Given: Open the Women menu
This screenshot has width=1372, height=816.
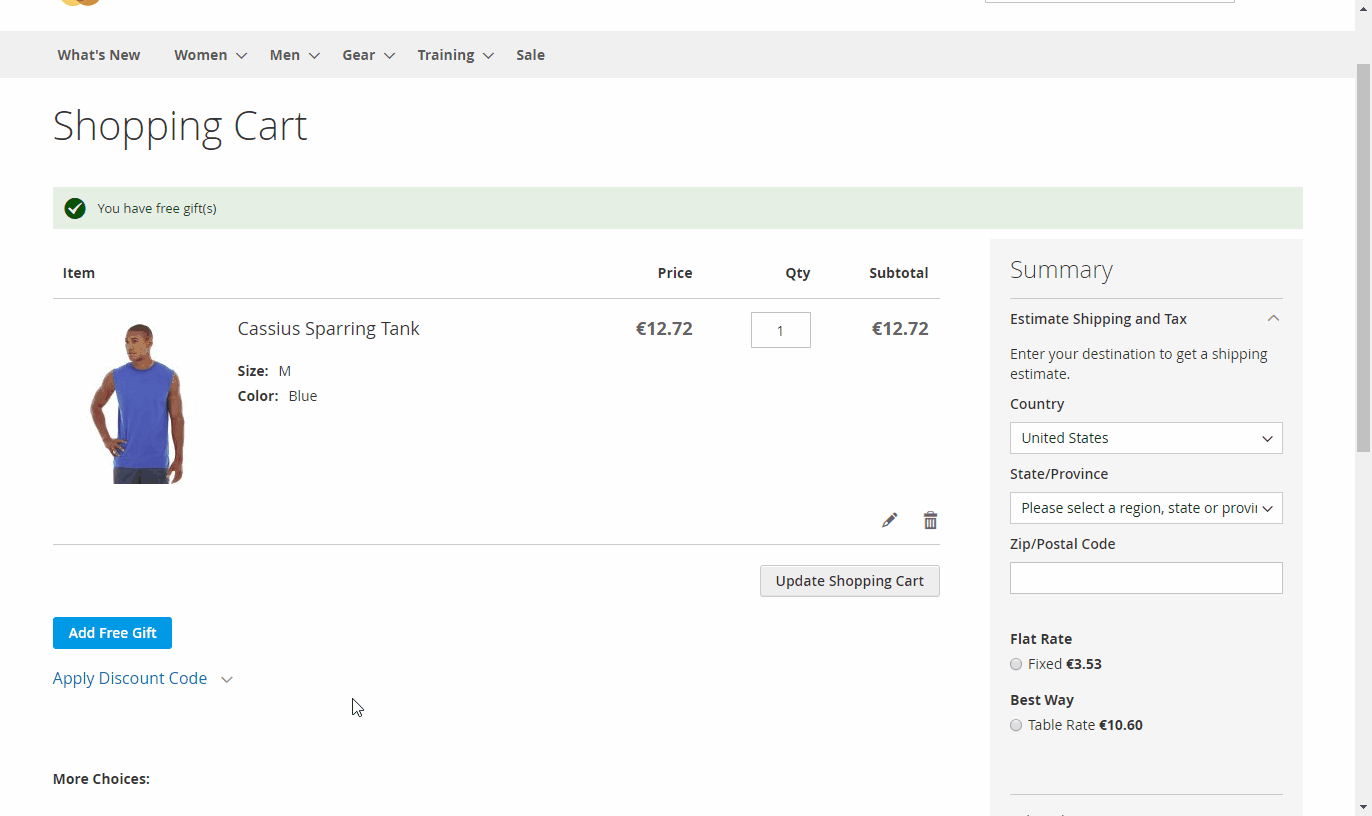Looking at the screenshot, I should (210, 55).
